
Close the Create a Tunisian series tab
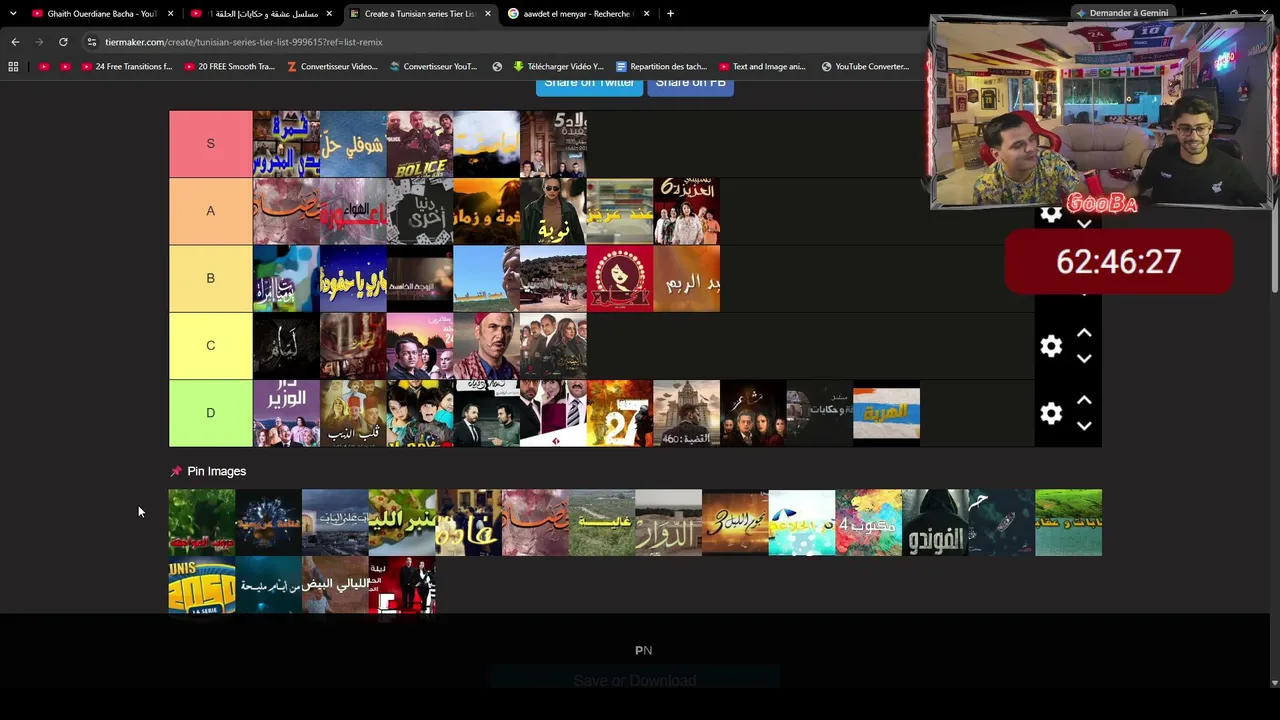pos(488,14)
